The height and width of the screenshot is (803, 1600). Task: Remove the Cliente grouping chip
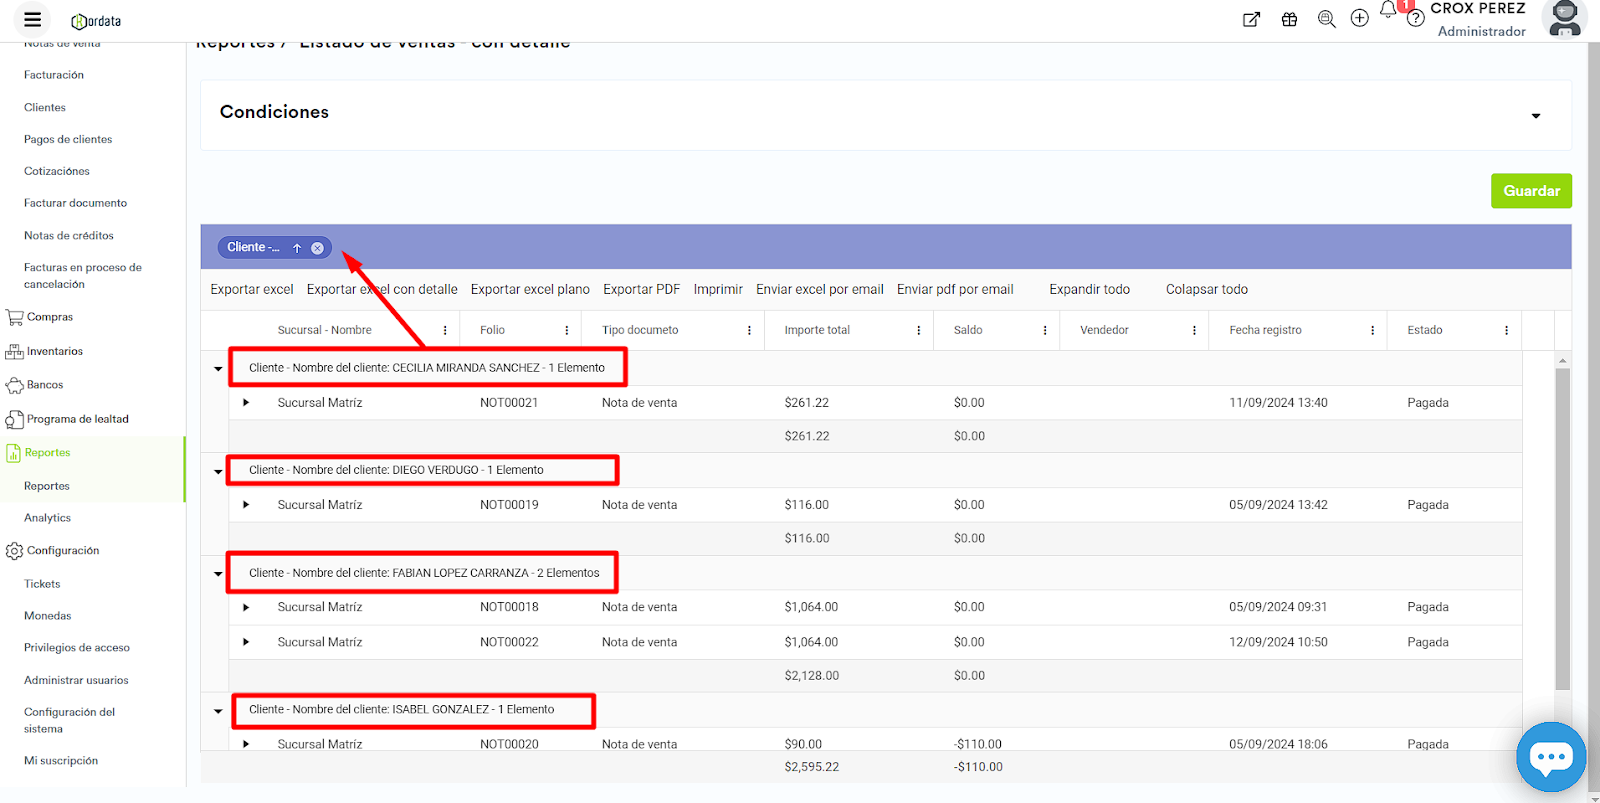pos(317,248)
